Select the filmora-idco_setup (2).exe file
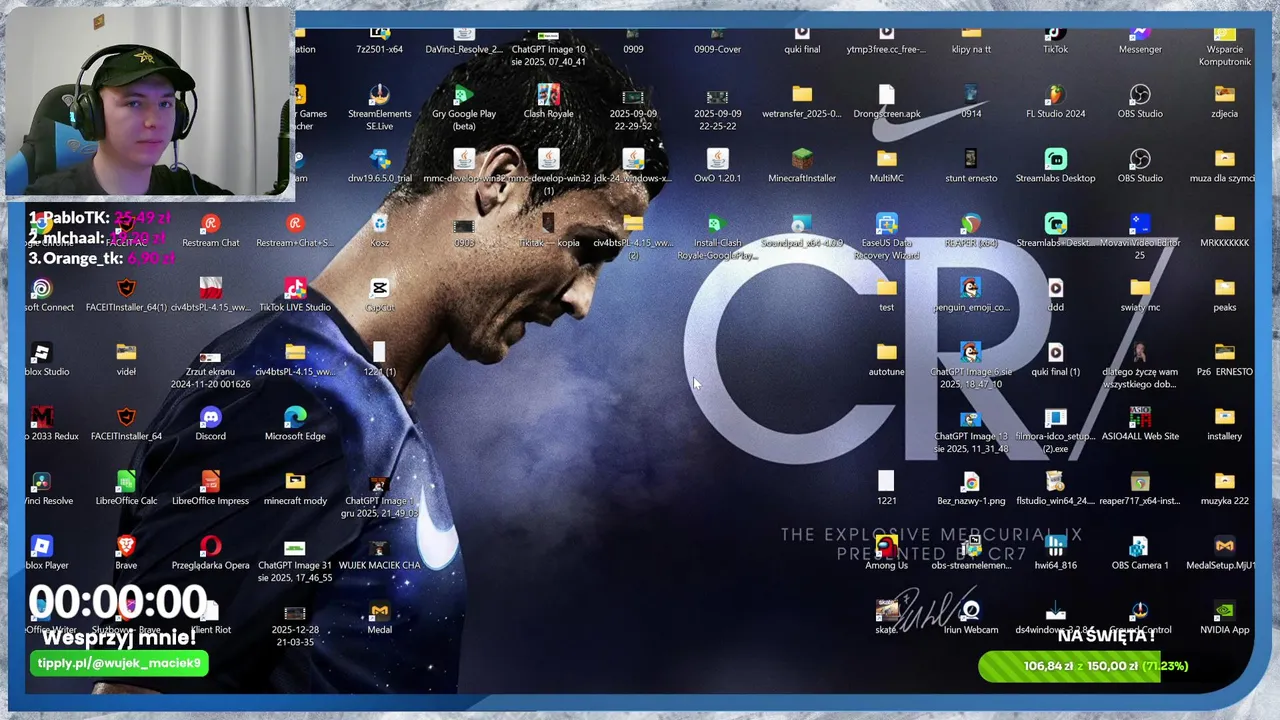 [x=1055, y=429]
